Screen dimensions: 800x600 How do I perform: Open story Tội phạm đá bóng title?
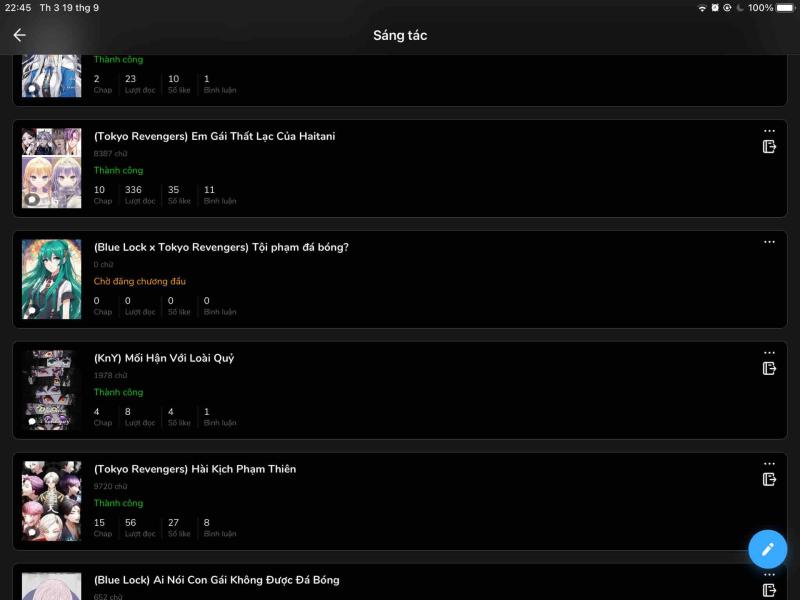221,247
